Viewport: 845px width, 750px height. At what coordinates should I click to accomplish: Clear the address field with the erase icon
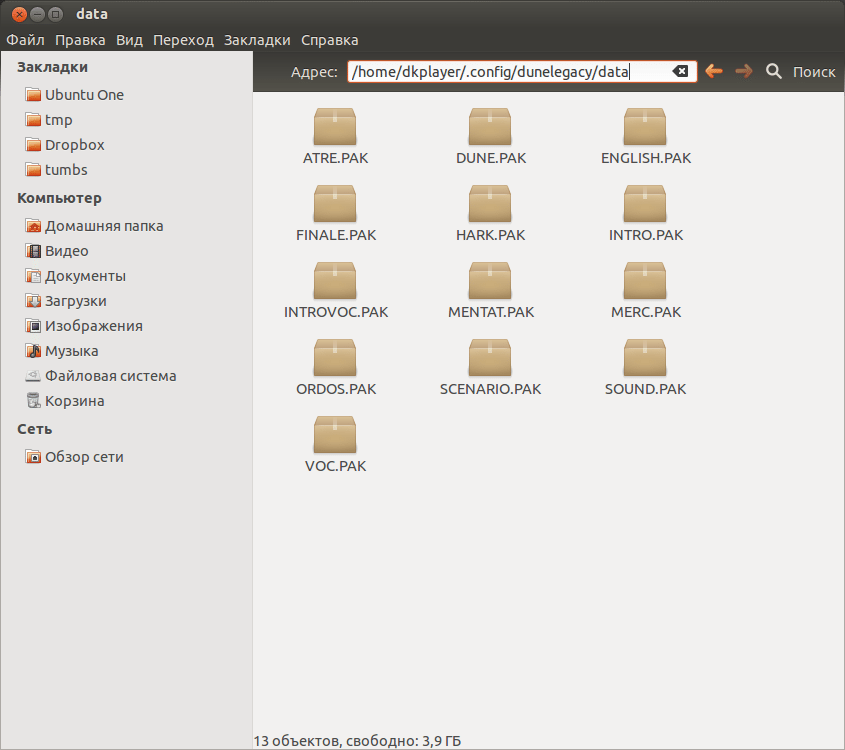(680, 71)
